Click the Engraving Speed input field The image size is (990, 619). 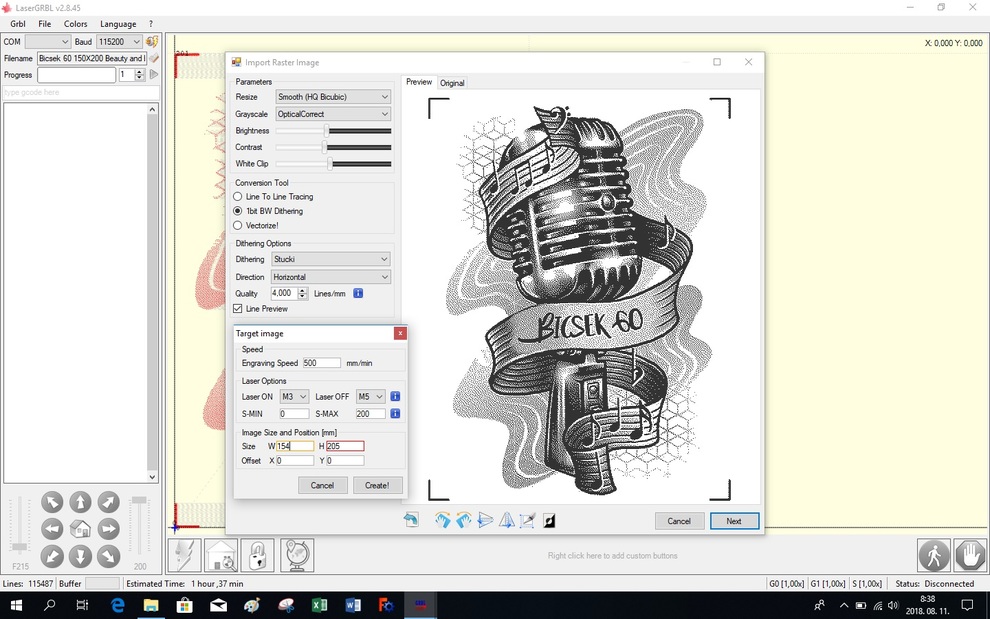click(321, 363)
